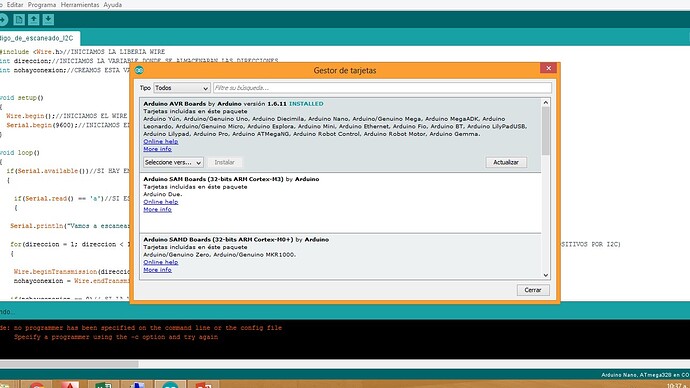Click the Upload arrow toolbar icon

click(x=4, y=20)
